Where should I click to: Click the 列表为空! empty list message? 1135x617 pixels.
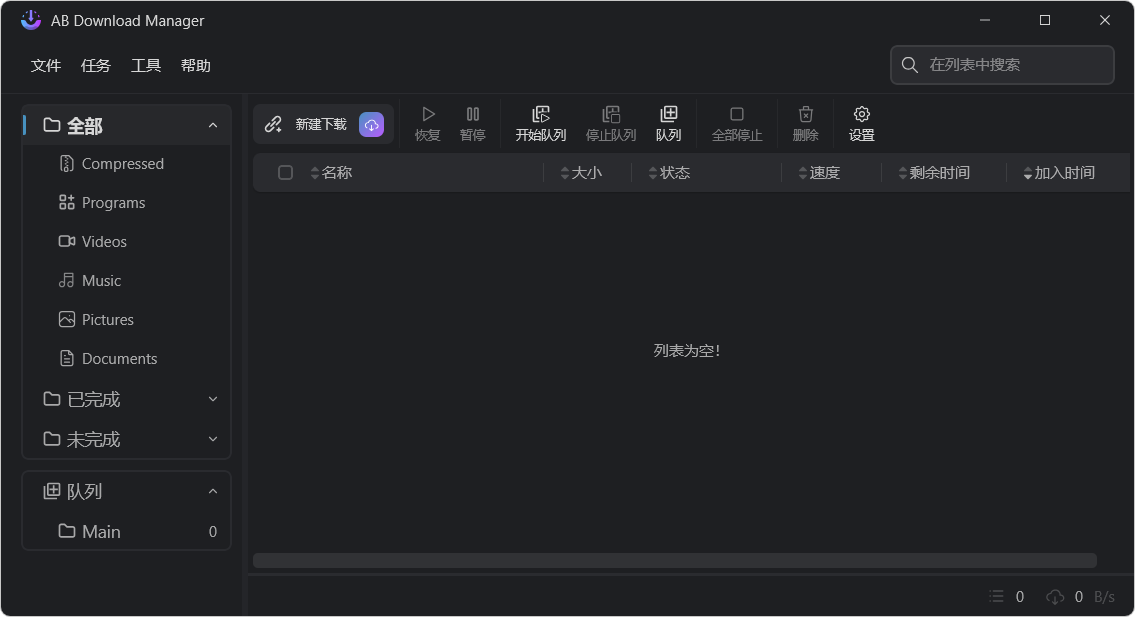pos(686,351)
